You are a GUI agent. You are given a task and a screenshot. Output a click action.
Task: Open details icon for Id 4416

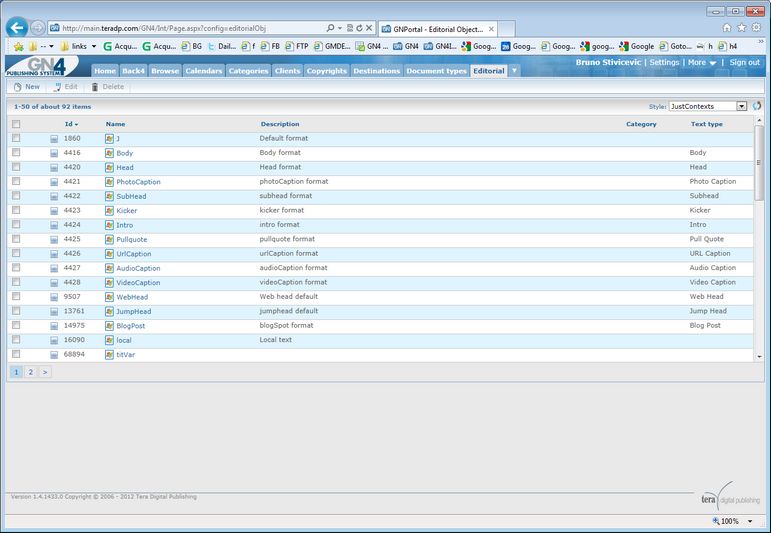[x=54, y=153]
